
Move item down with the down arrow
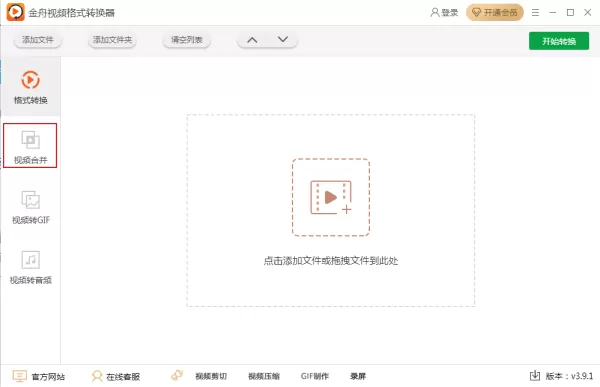(283, 40)
